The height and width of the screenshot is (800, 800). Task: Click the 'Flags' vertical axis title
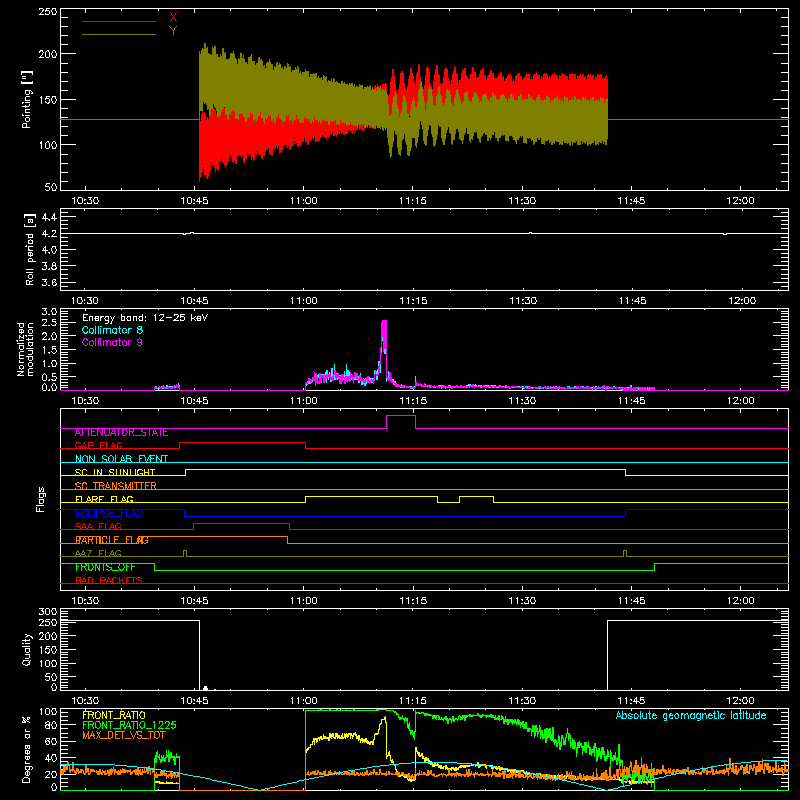[x=40, y=499]
